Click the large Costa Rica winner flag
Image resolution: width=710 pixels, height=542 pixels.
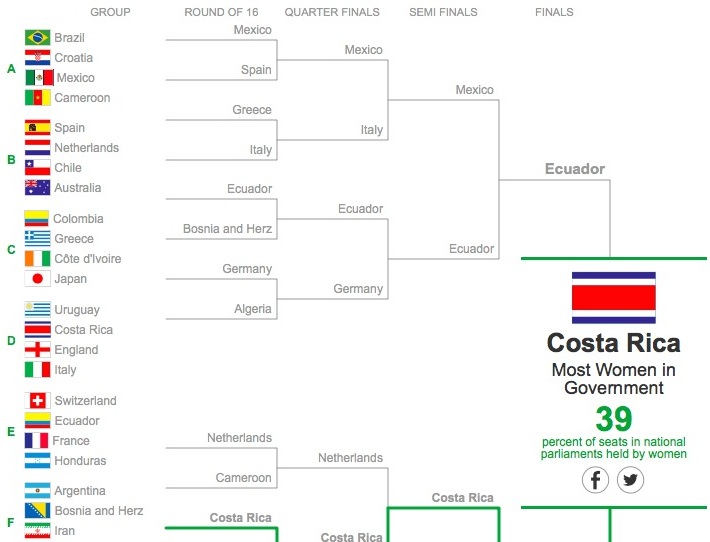(613, 297)
